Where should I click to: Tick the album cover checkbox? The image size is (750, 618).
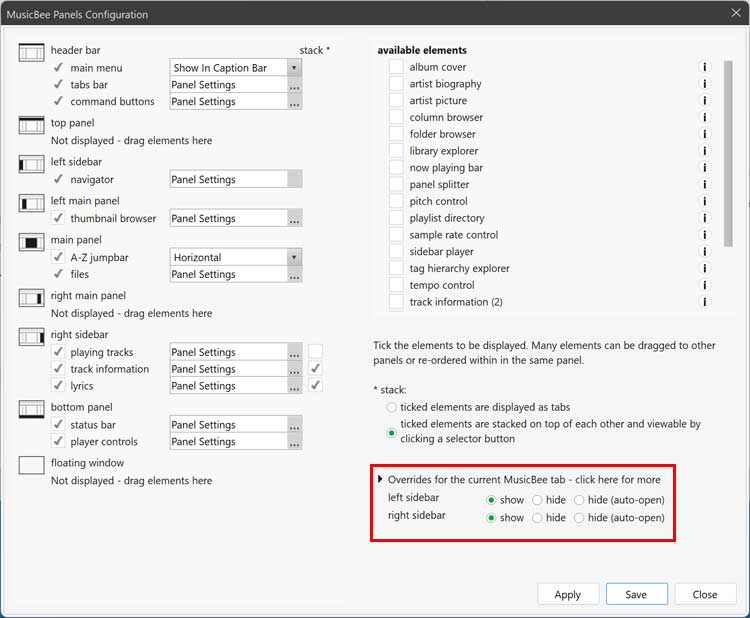[396, 67]
